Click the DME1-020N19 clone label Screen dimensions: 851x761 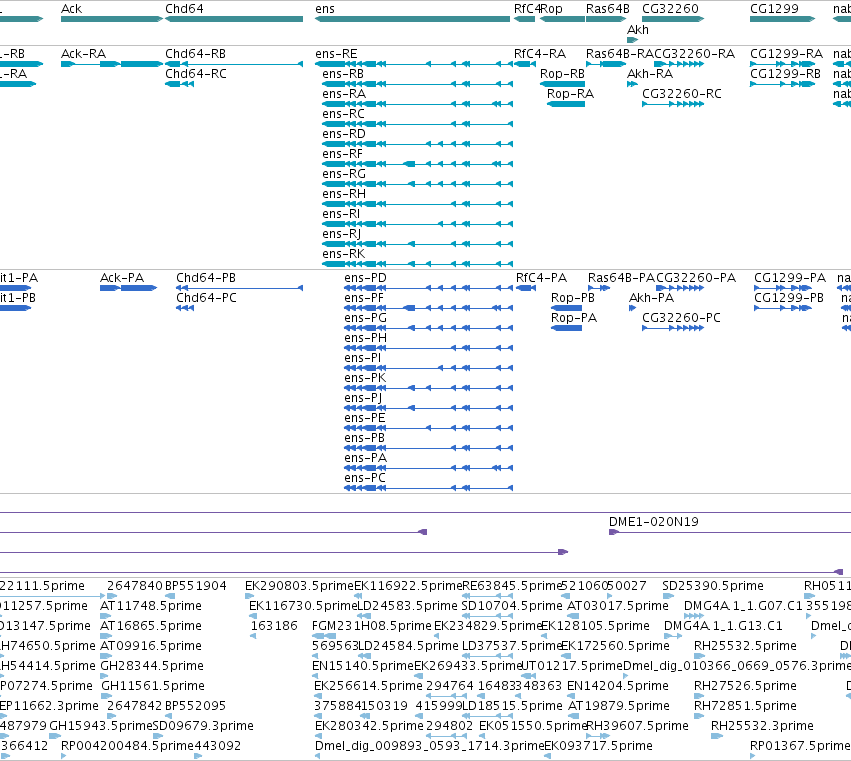click(x=653, y=522)
